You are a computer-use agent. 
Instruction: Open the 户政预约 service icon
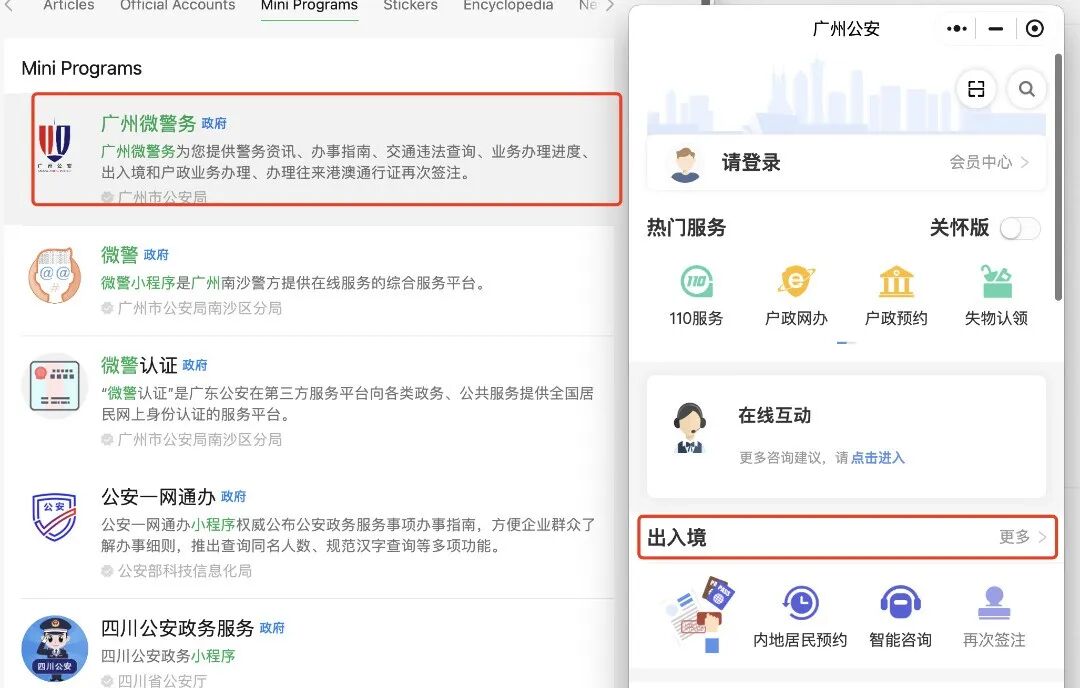(896, 282)
